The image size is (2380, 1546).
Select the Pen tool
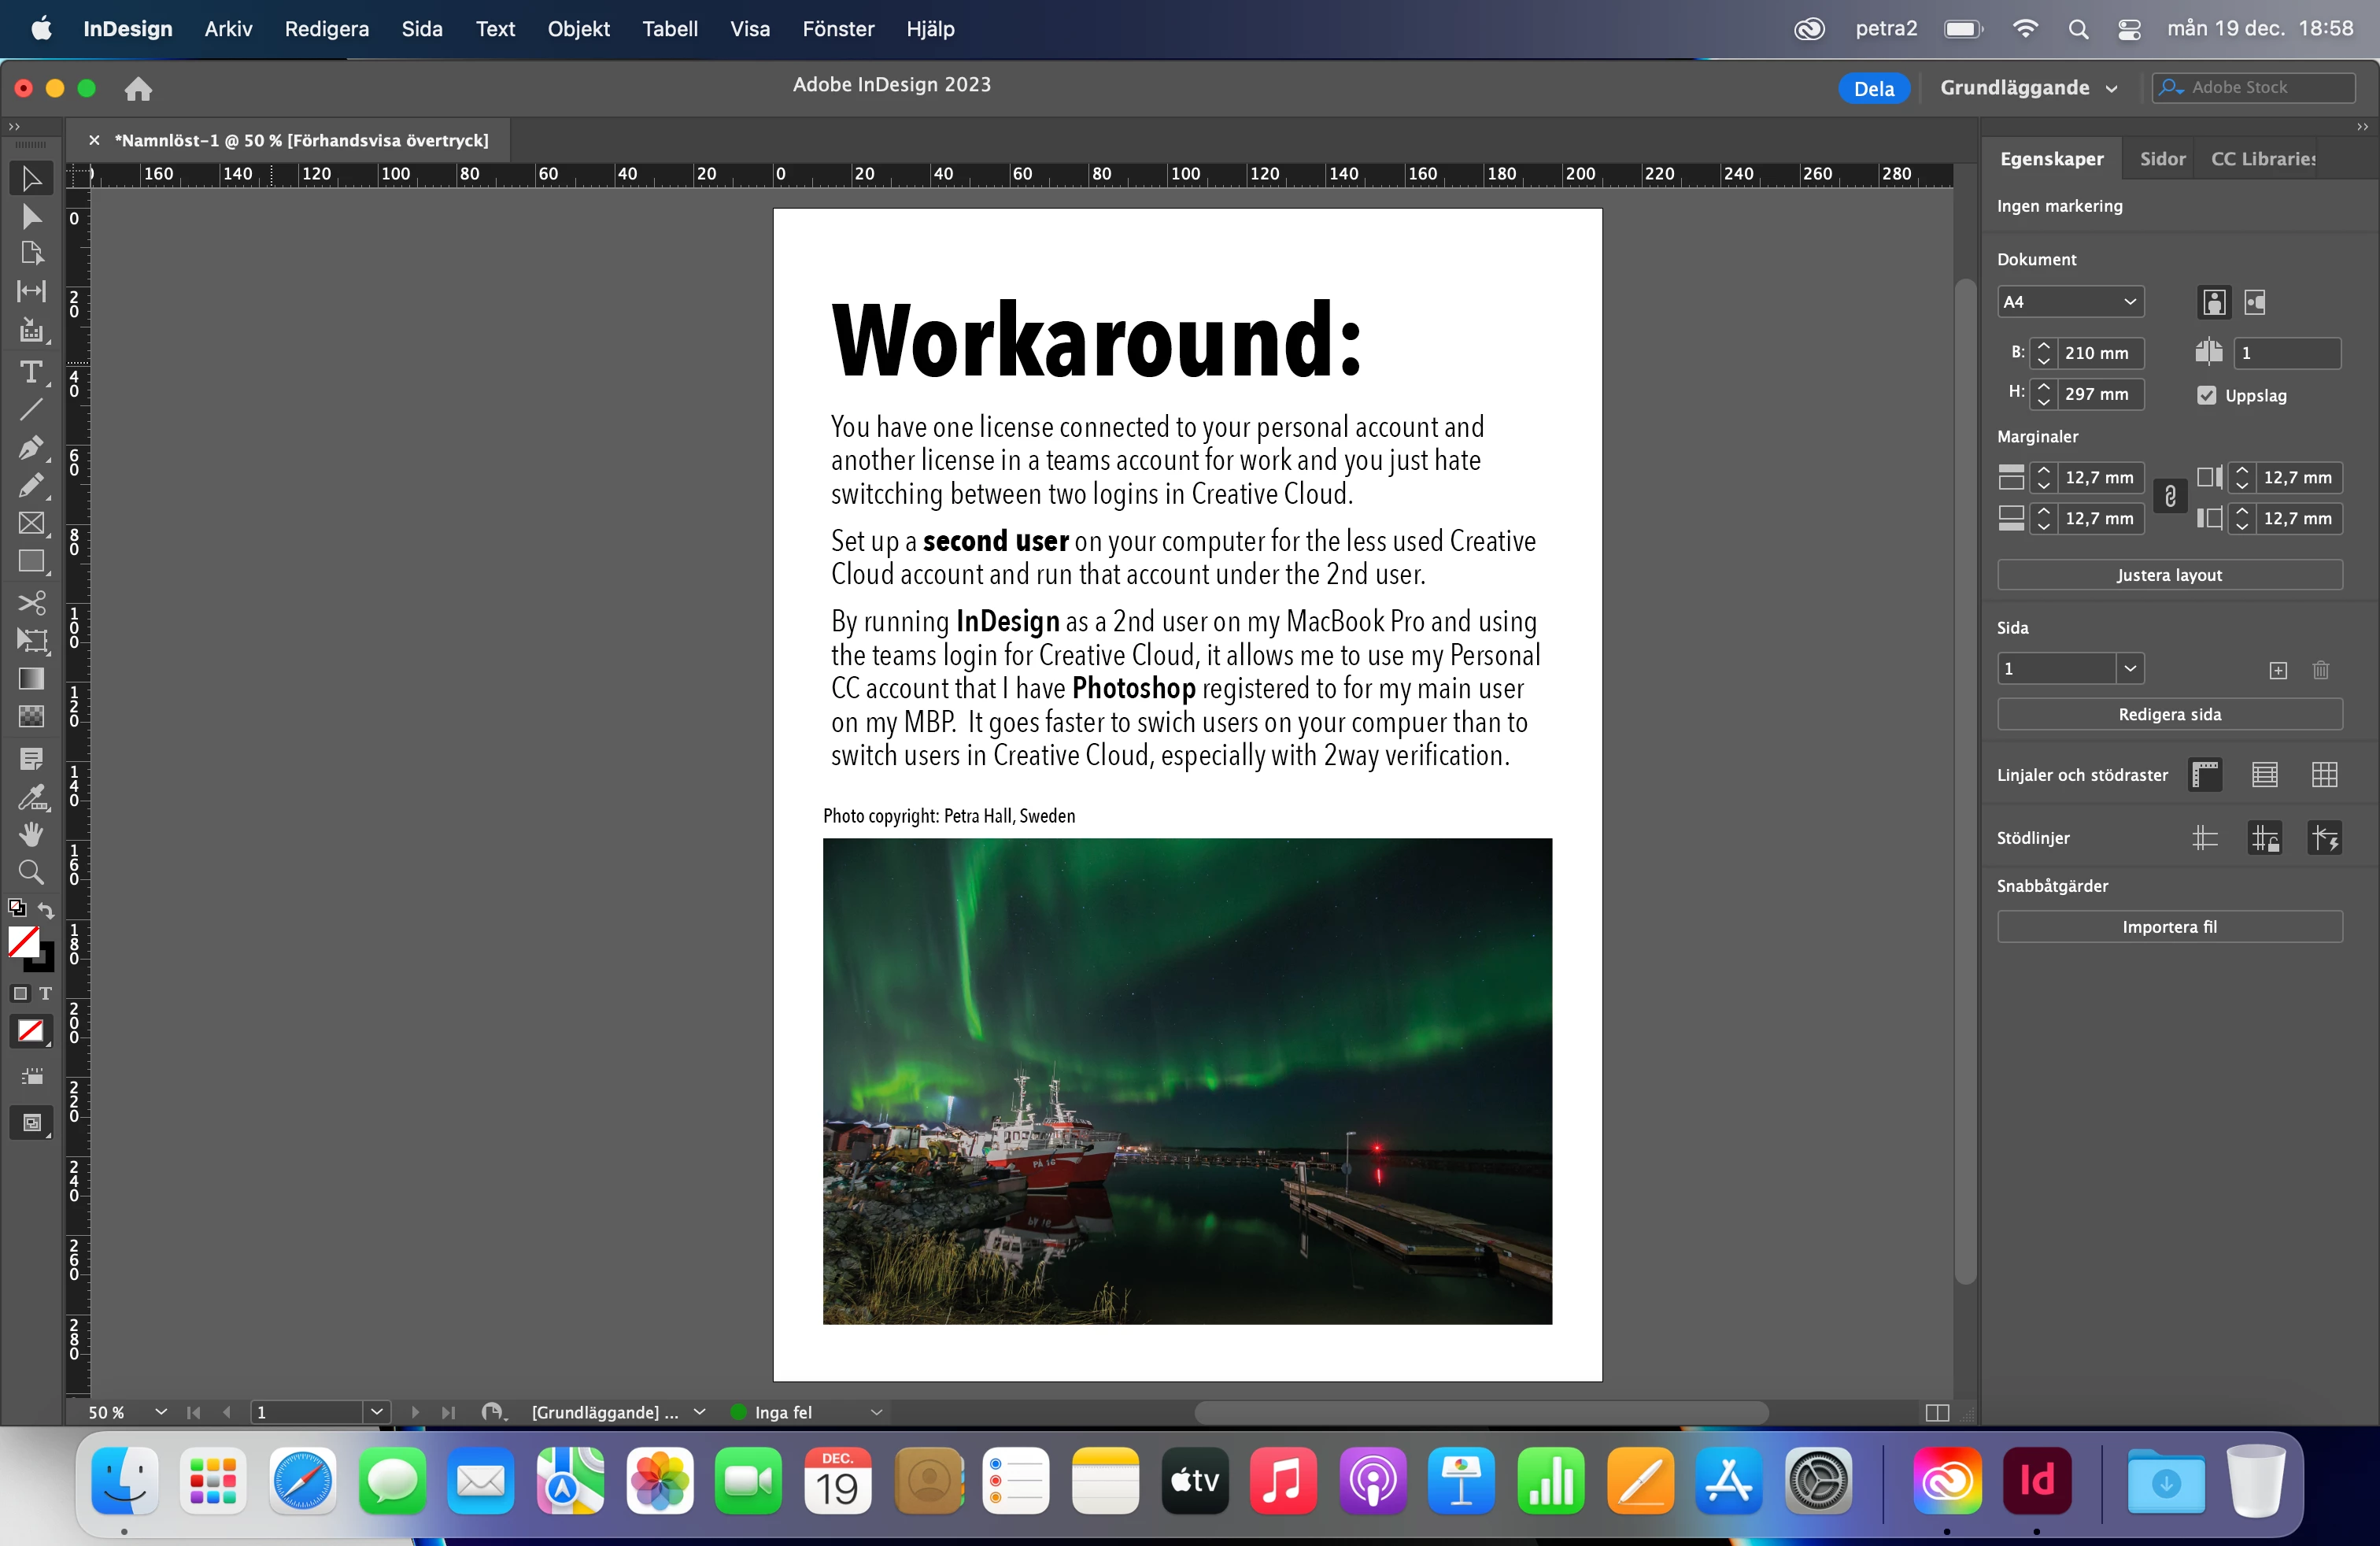[31, 447]
